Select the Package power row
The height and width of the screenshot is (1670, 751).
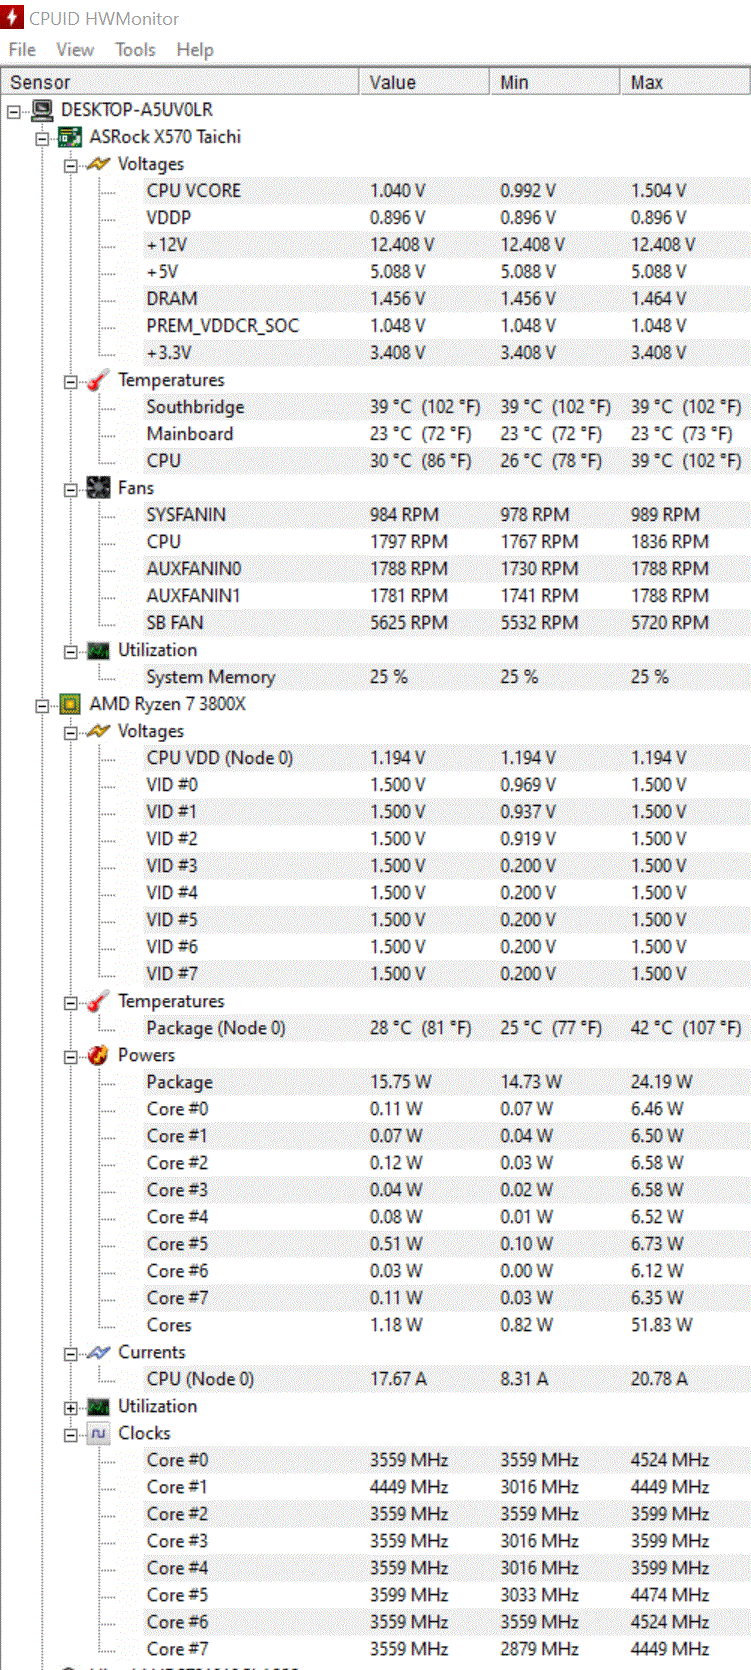tap(446, 1082)
